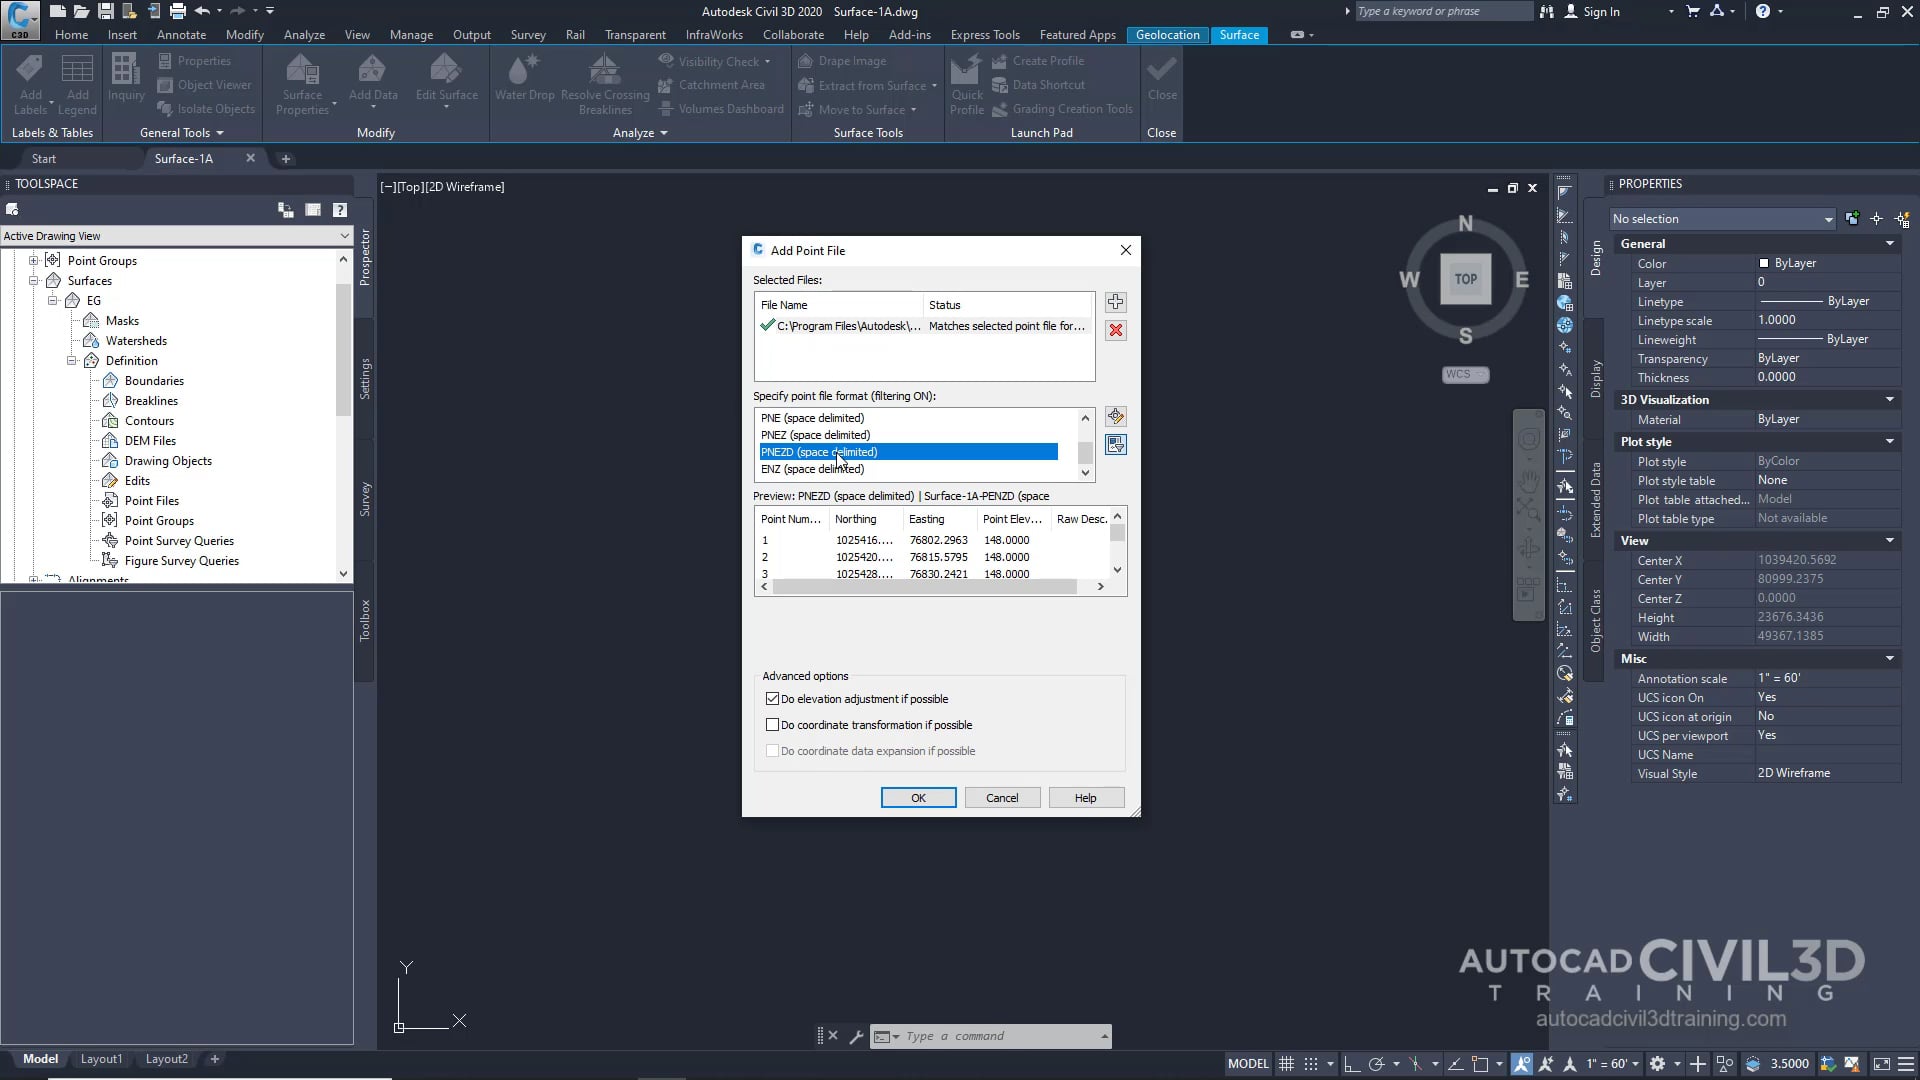Viewport: 1920px width, 1080px height.
Task: Uncheck 'Do elevation adjustment if possible'
Action: tap(772, 698)
